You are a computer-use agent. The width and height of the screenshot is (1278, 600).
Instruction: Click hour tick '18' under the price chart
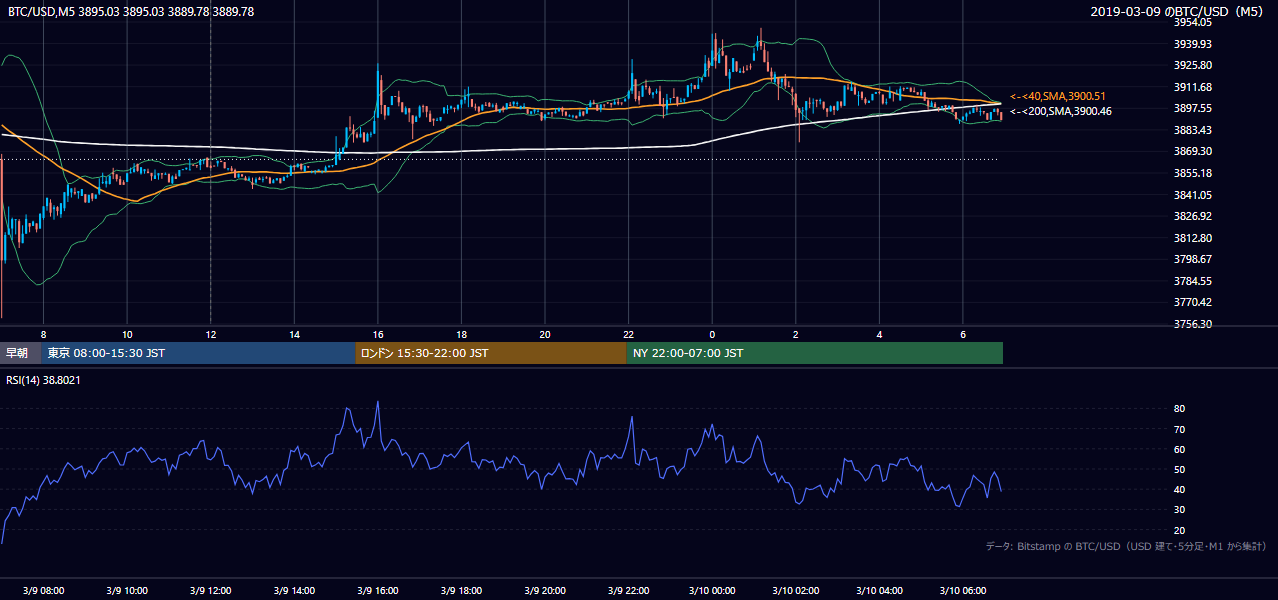tap(461, 334)
